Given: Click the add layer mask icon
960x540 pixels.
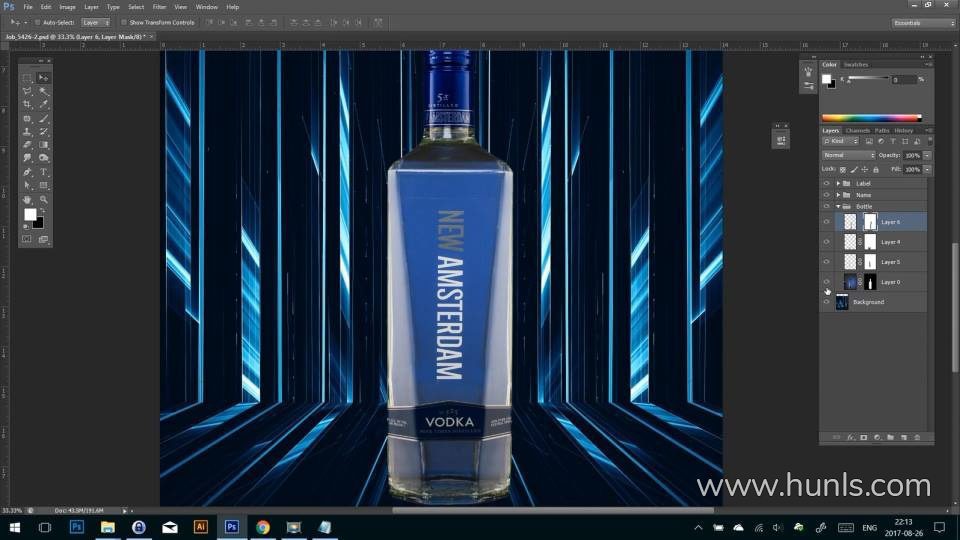Looking at the screenshot, I should [863, 437].
